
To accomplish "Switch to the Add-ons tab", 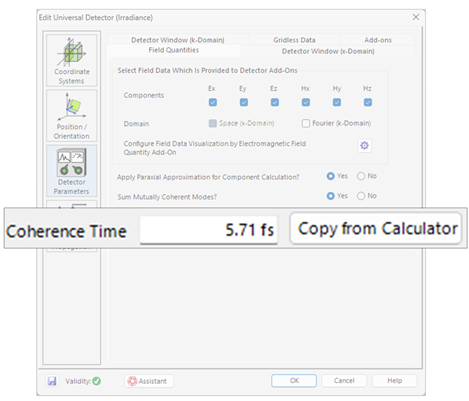I will [378, 40].
